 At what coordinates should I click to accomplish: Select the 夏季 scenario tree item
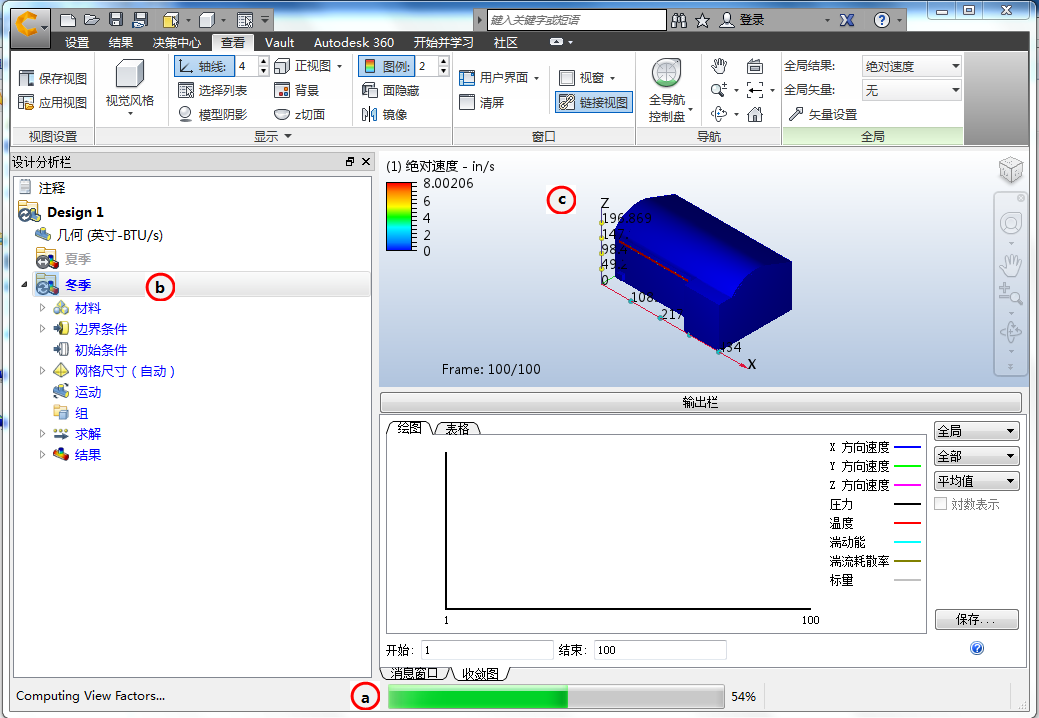(78, 258)
